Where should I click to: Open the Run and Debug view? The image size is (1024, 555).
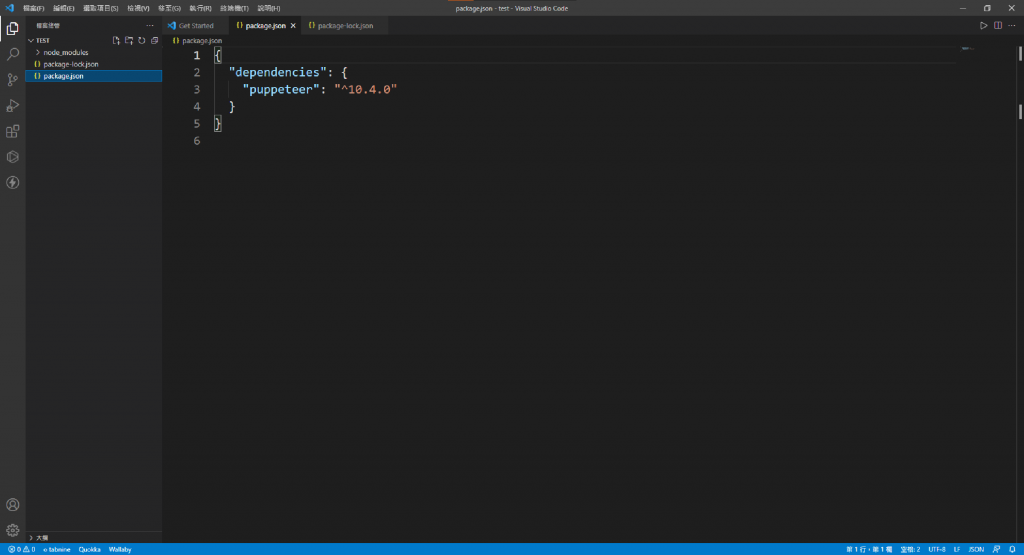click(x=13, y=105)
